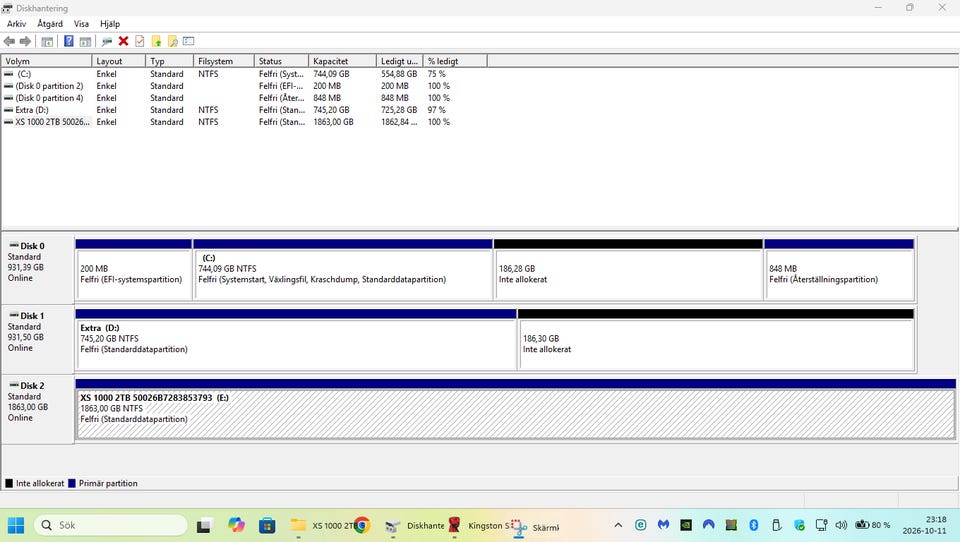Expand the hidden system tray icons chevron
Image resolution: width=960 pixels, height=542 pixels.
coord(618,525)
